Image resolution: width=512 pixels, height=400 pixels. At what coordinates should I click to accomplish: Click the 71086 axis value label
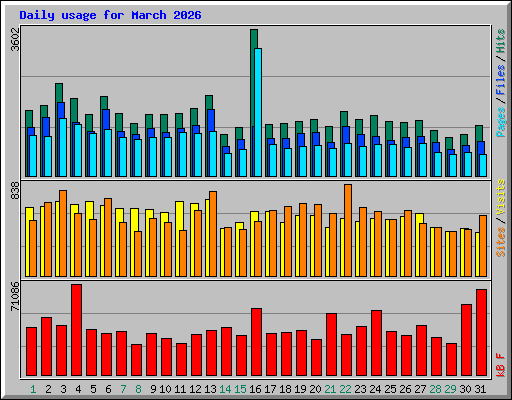click(15, 297)
